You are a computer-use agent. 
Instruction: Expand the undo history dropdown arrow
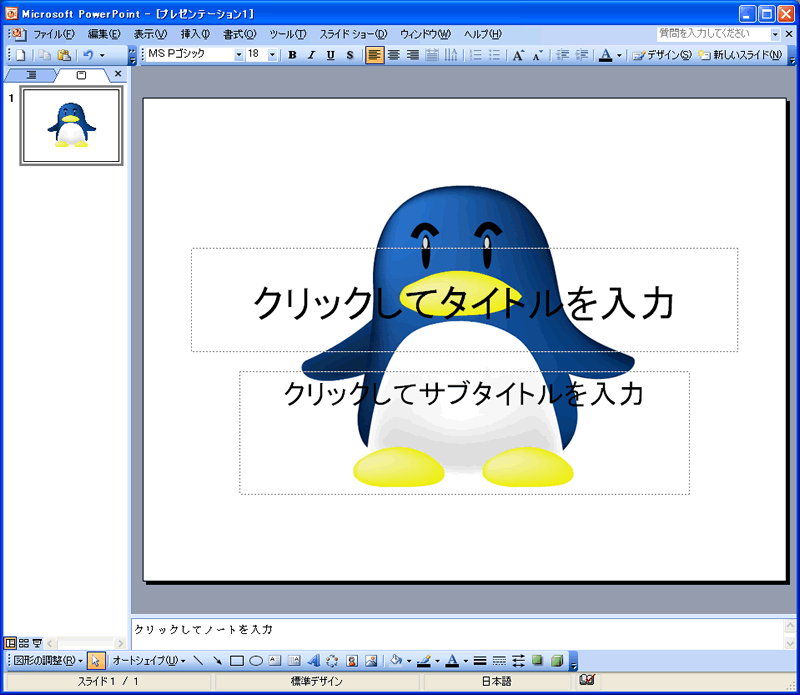pos(102,55)
